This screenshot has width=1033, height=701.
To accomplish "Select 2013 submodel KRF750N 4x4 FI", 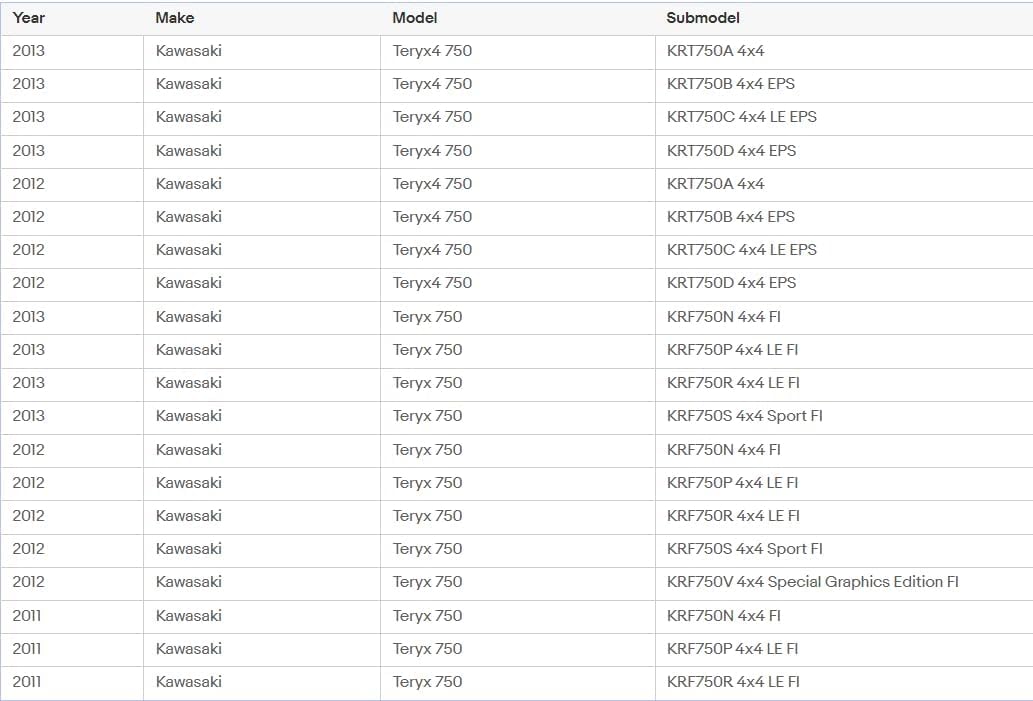I will [x=723, y=316].
